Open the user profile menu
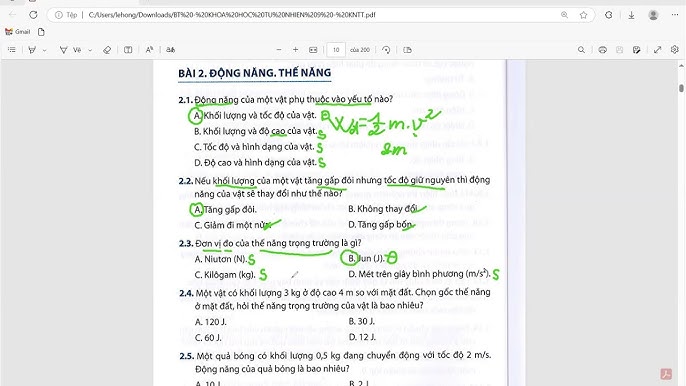Screen dimensions: 686x386 click(x=653, y=15)
